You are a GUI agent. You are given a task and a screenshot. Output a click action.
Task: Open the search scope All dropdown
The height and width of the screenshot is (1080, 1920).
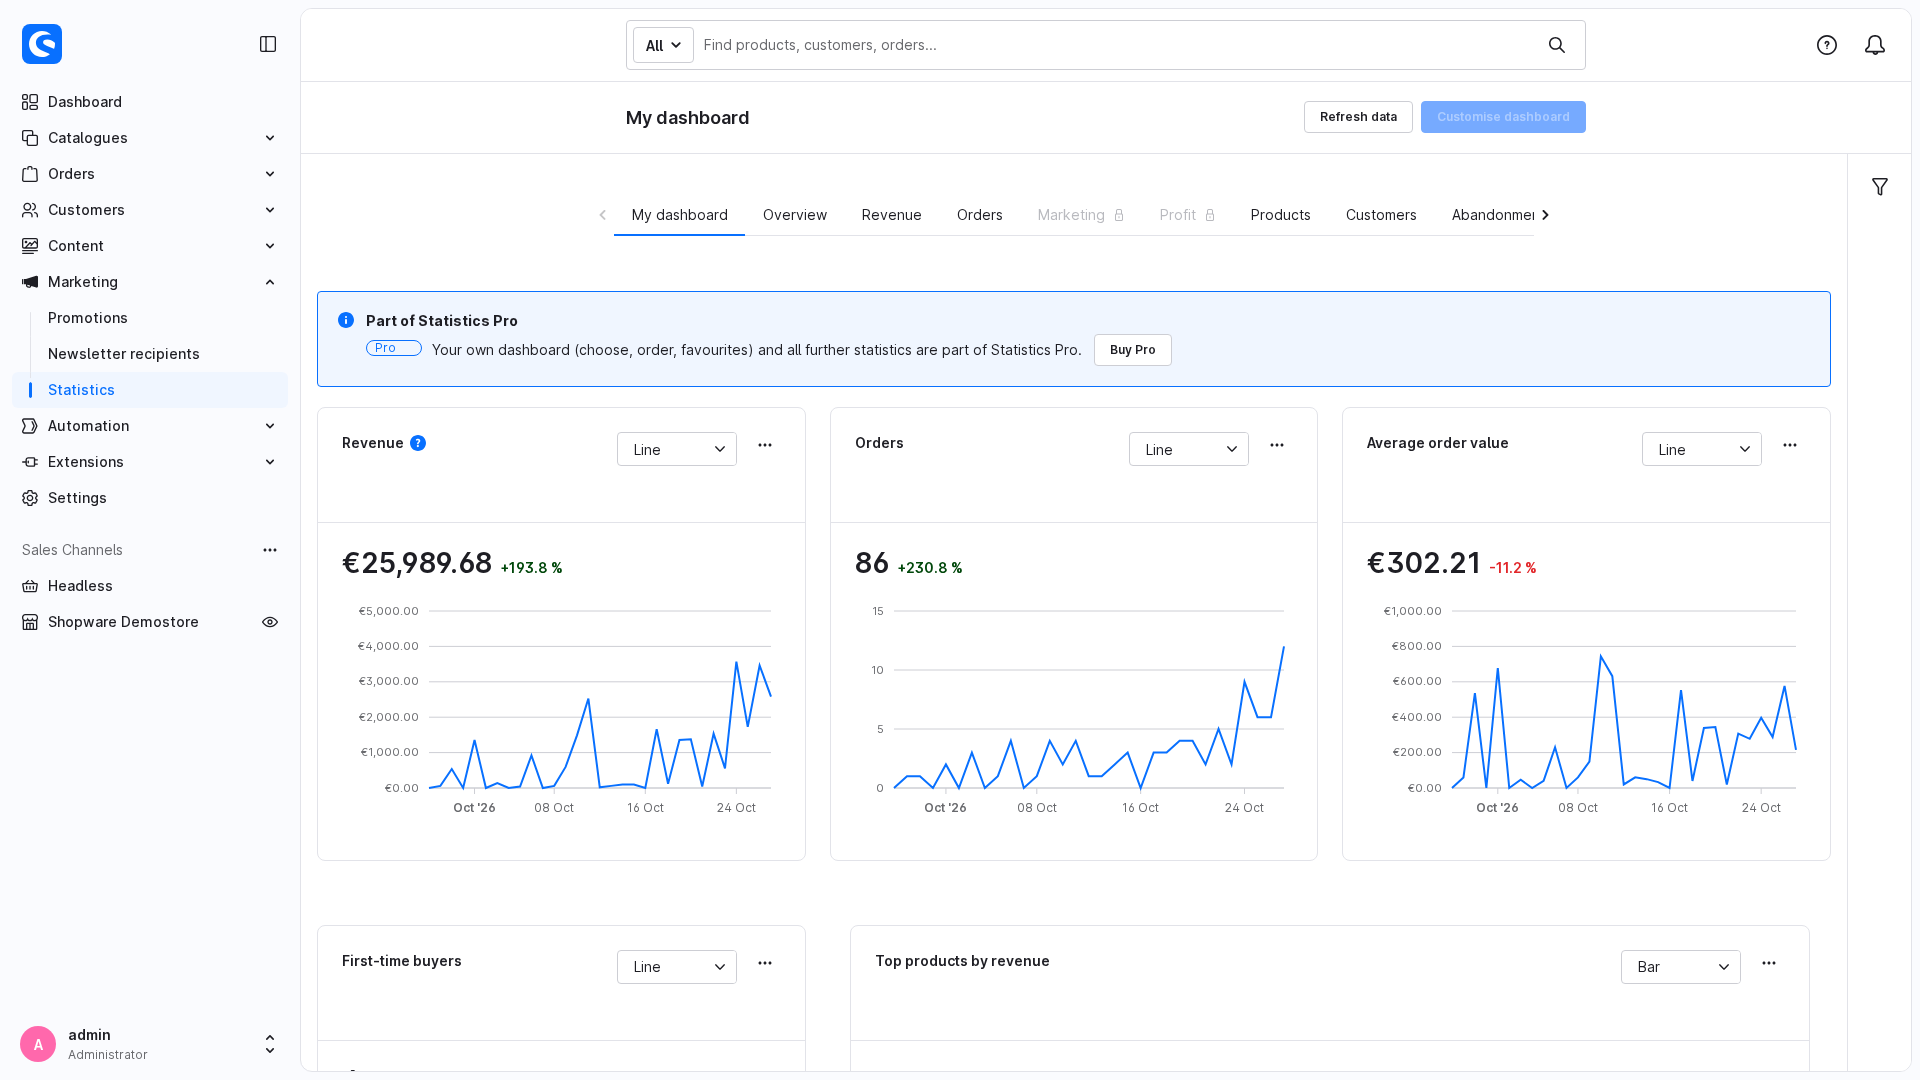coord(663,45)
